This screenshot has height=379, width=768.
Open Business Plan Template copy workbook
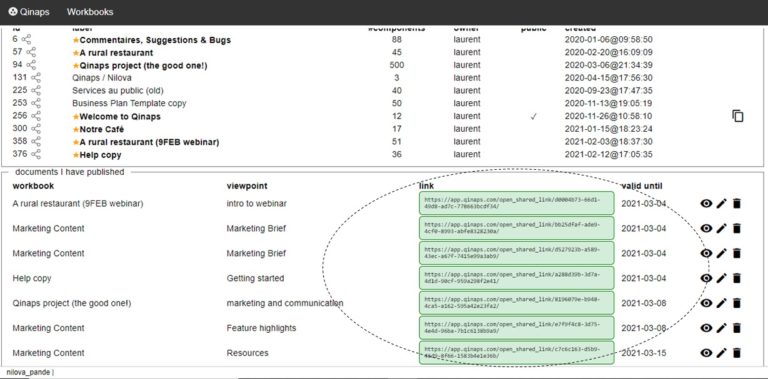[129, 103]
